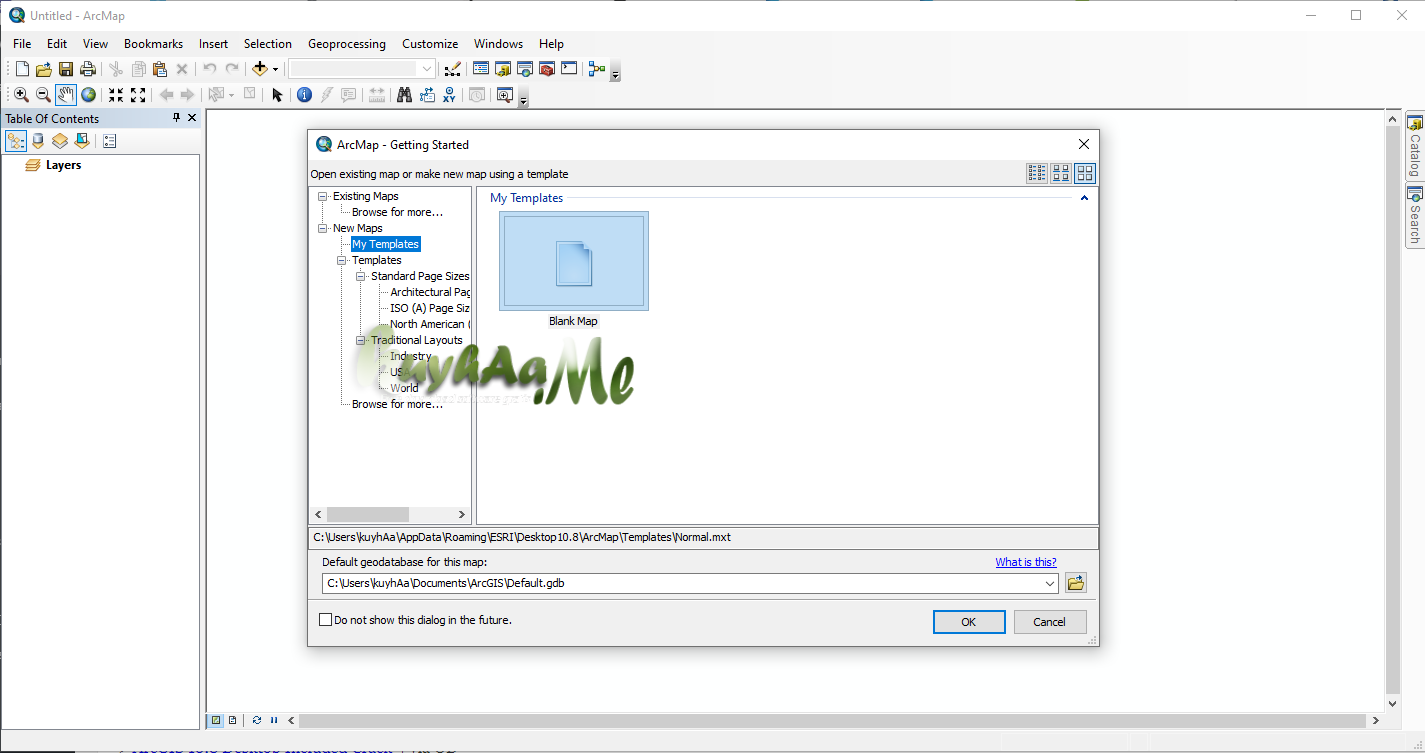Pin the Table Of Contents panel
The width and height of the screenshot is (1425, 753).
click(x=177, y=118)
